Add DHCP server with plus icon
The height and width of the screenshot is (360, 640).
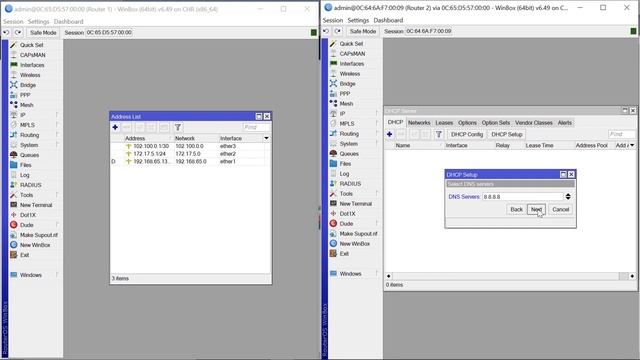(389, 134)
